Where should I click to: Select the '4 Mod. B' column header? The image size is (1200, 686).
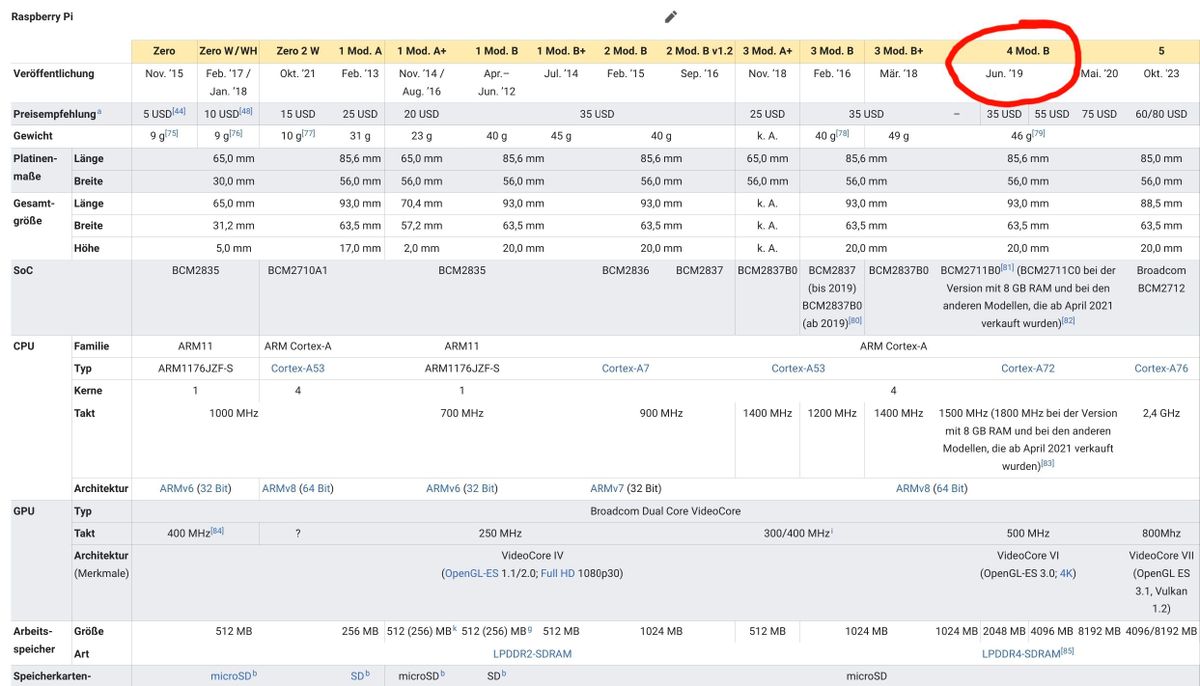point(1028,51)
